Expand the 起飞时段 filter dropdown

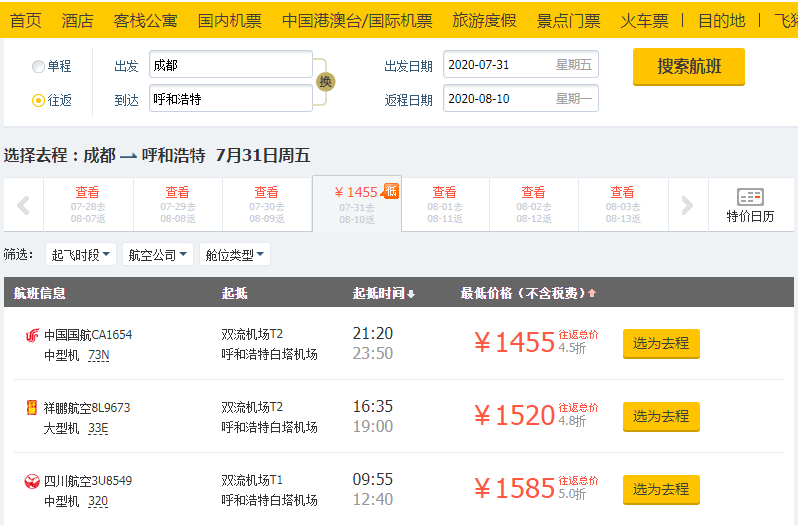coord(81,255)
